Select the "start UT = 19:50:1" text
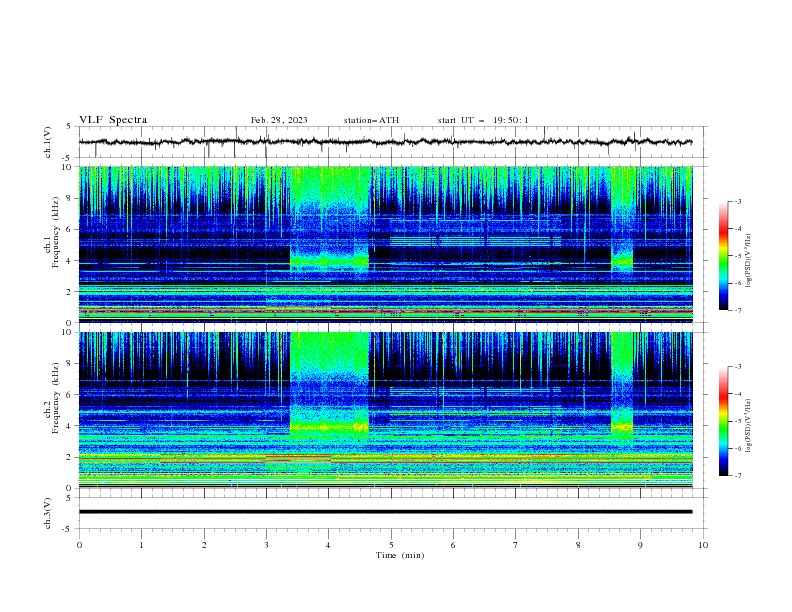 [483, 120]
